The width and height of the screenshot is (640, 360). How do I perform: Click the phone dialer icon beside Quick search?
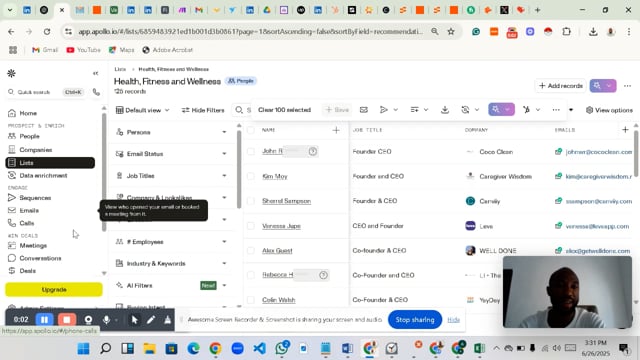pos(96,92)
